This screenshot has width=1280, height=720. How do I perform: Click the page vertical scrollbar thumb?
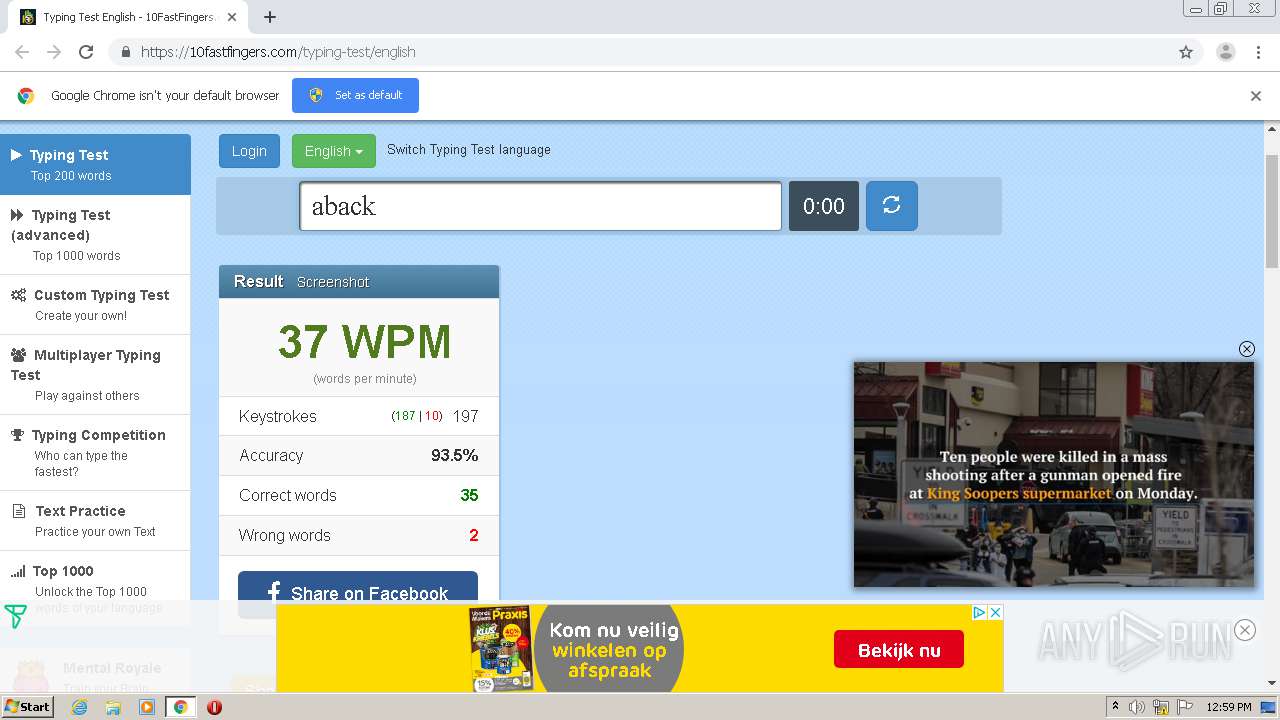[1272, 211]
